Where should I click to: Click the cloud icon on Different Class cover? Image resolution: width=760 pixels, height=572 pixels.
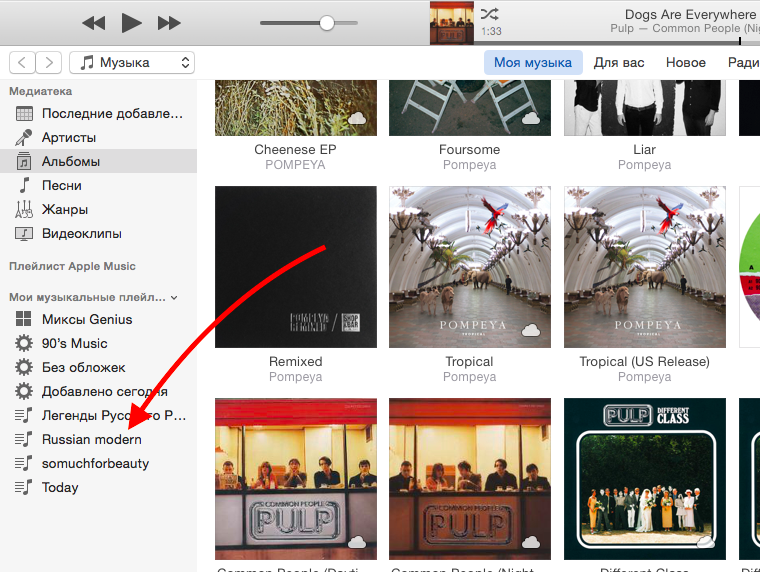tap(706, 542)
